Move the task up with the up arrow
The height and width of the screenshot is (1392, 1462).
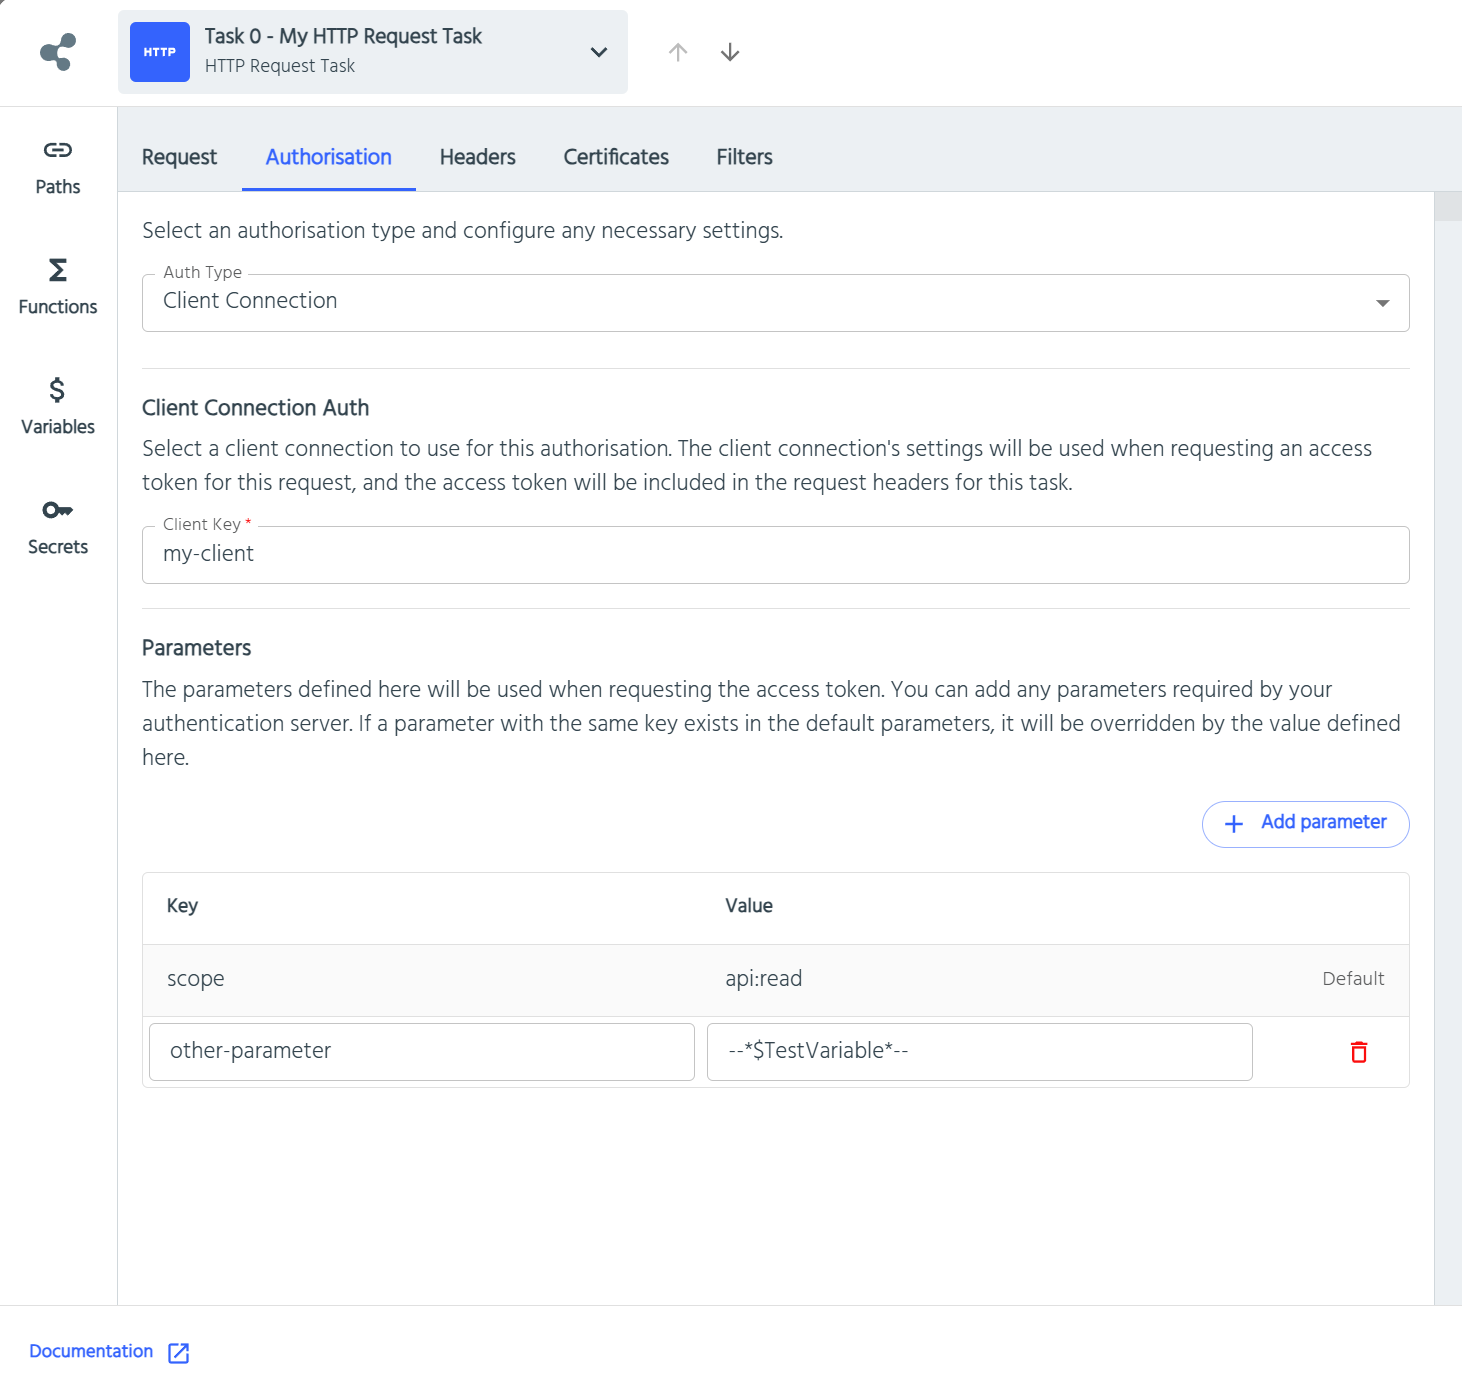[x=678, y=52]
